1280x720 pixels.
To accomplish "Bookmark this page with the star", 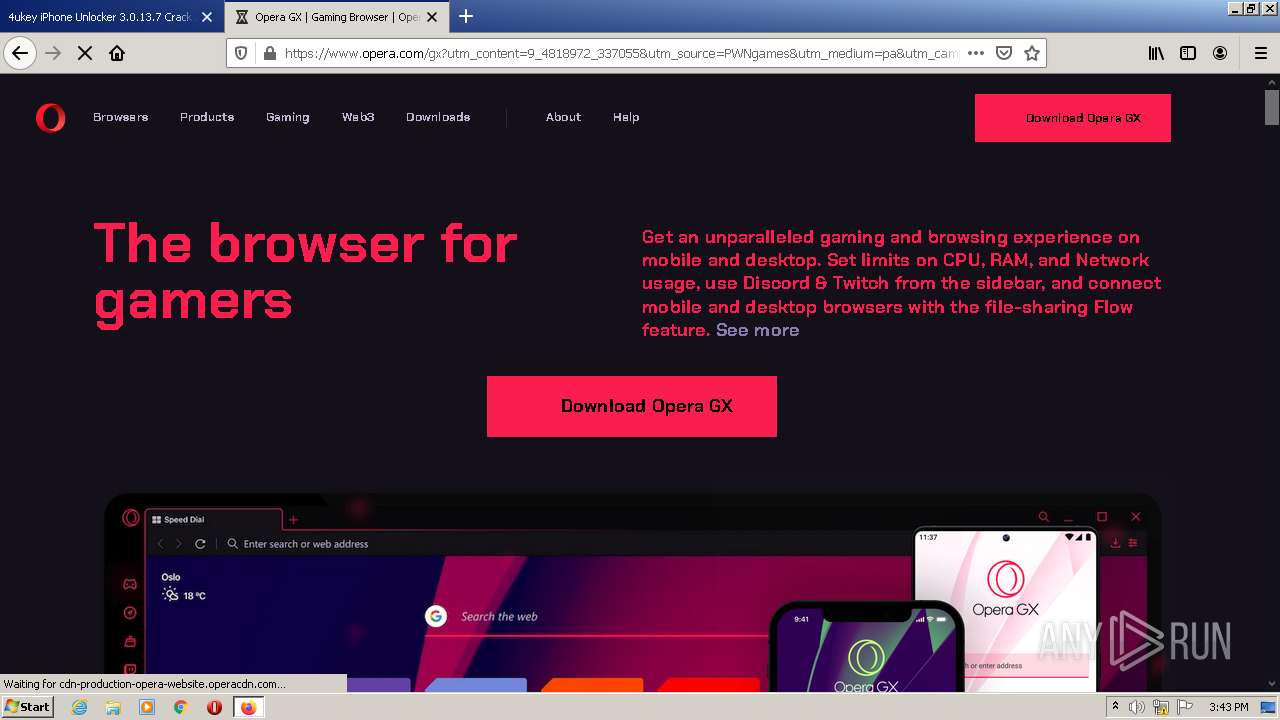I will click(x=1032, y=53).
